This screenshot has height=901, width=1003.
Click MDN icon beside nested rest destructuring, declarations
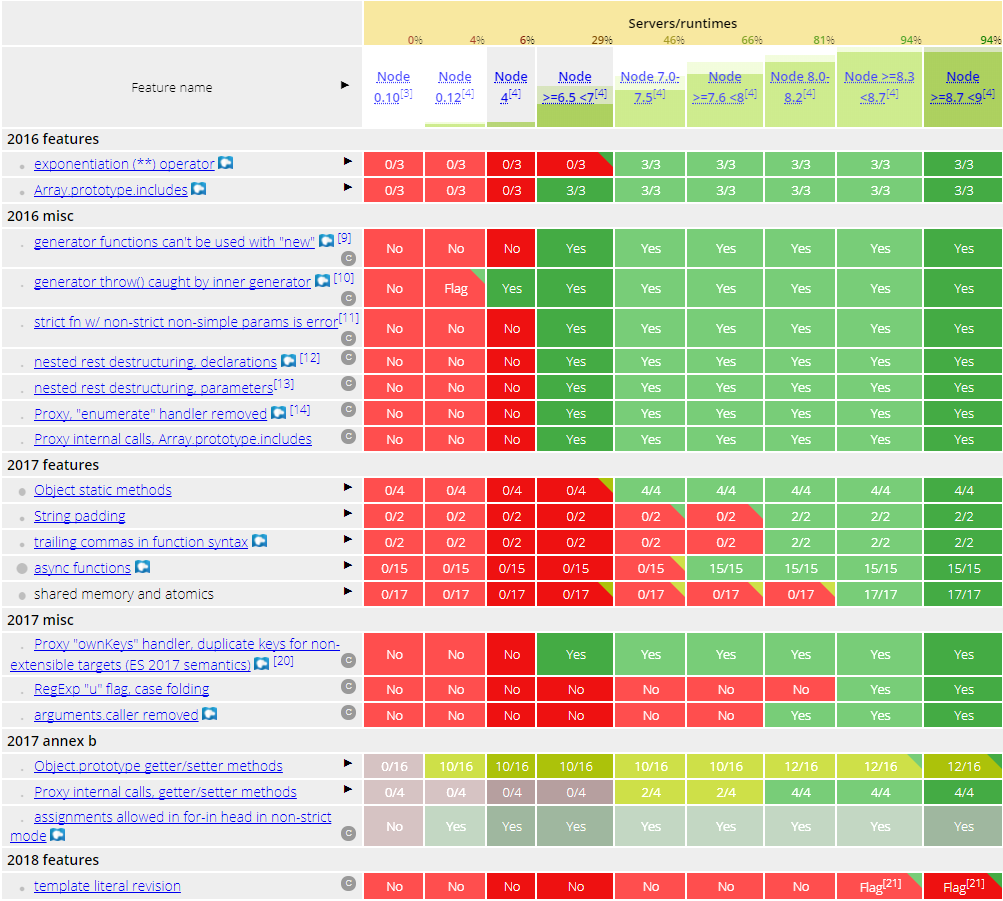click(288, 361)
